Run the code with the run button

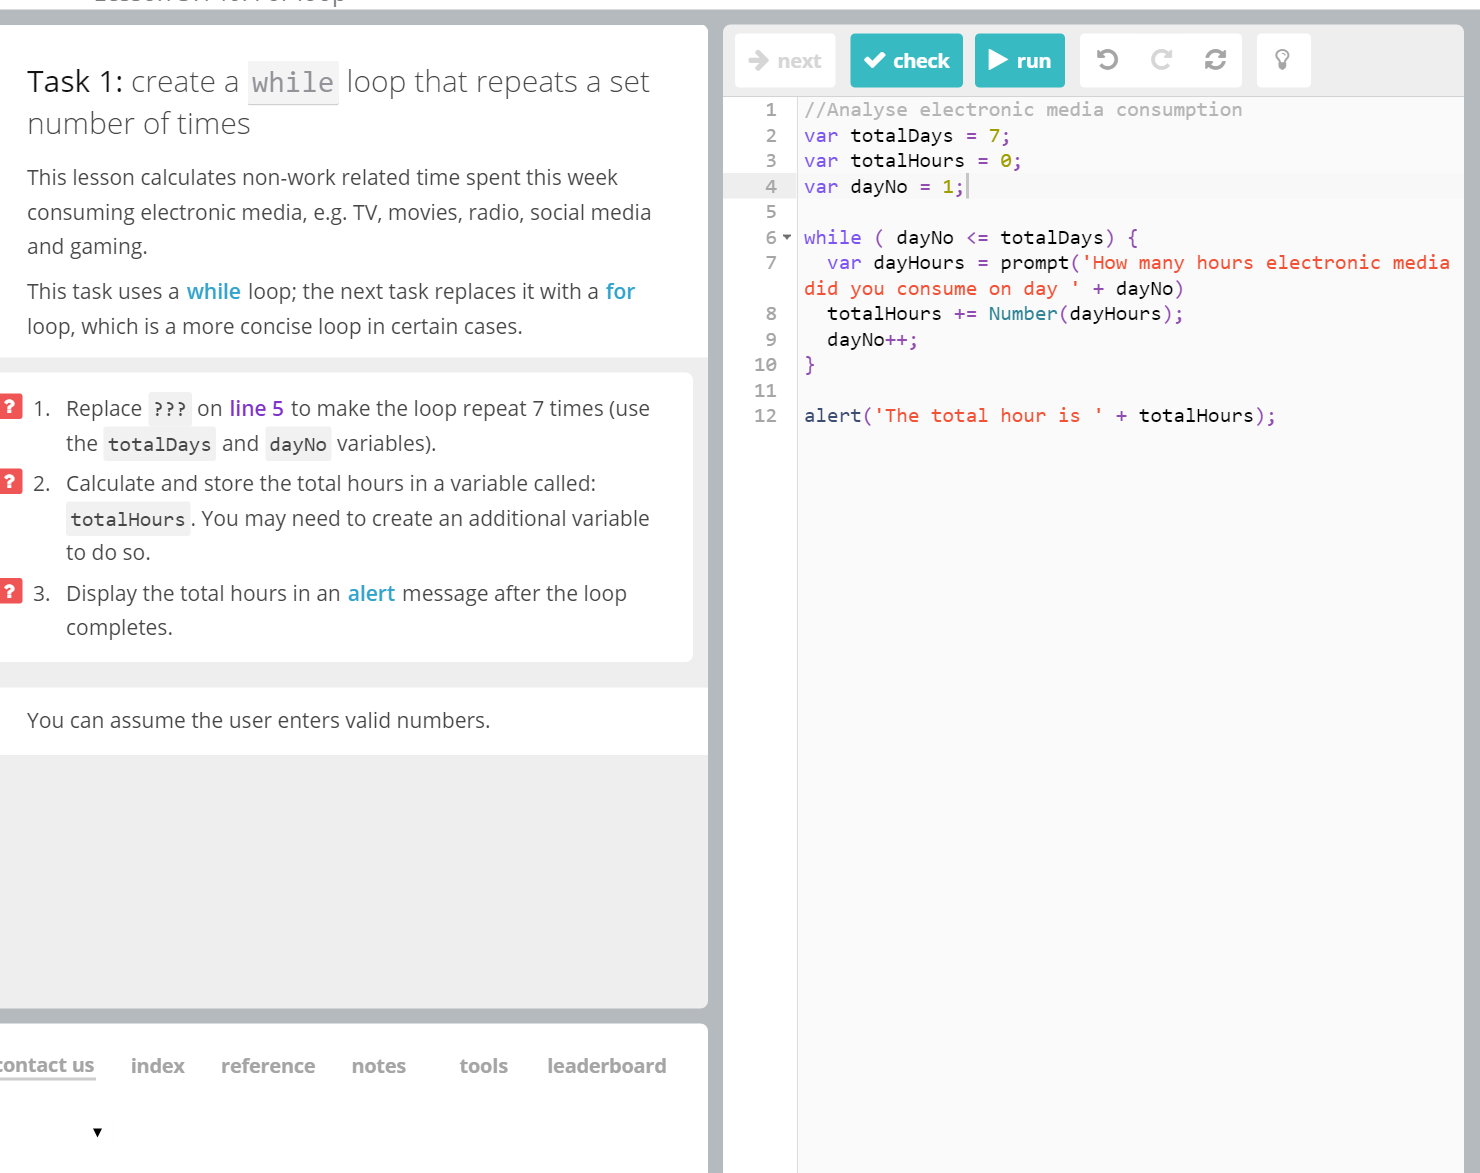(x=1019, y=60)
